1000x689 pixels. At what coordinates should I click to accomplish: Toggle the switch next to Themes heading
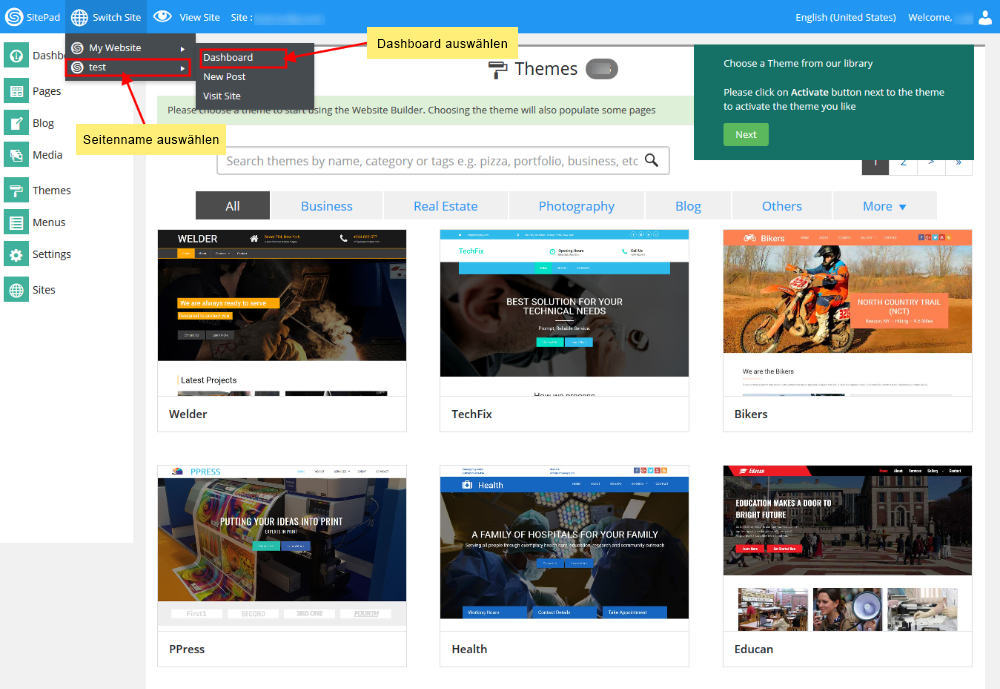point(602,69)
